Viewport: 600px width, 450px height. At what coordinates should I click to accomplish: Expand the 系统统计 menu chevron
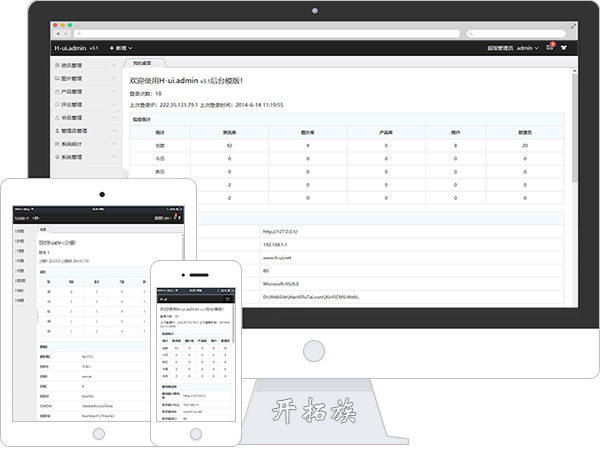point(114,144)
